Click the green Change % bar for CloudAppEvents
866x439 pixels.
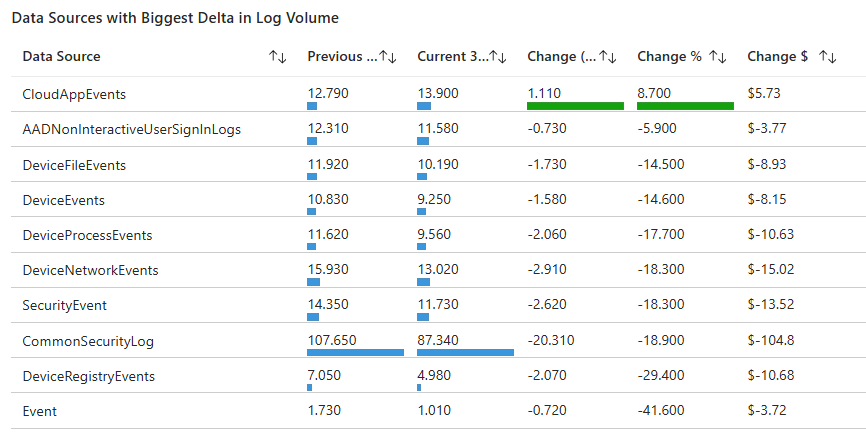tap(685, 105)
